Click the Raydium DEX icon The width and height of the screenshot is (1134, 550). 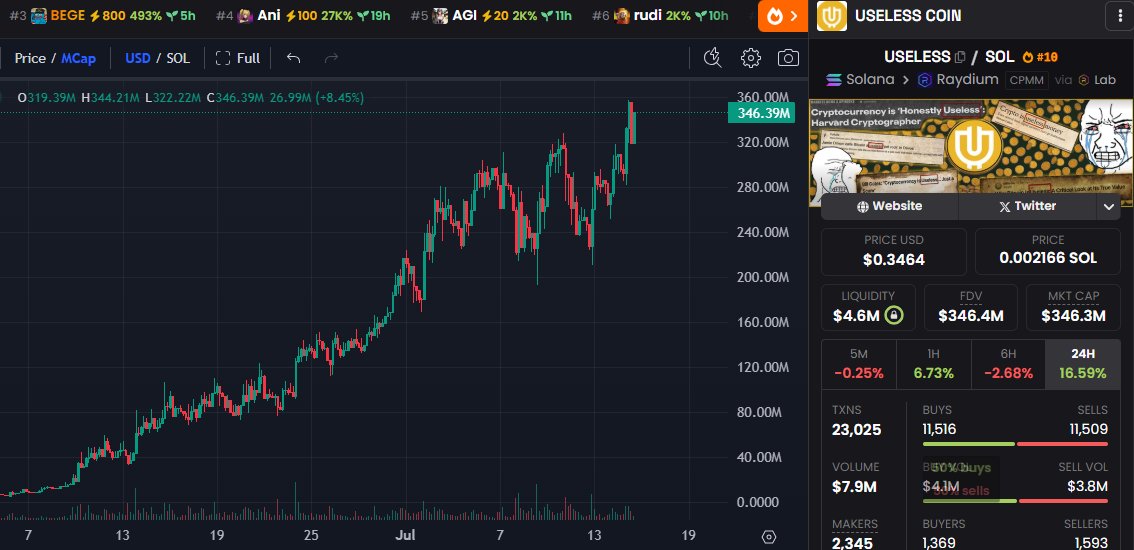(924, 80)
